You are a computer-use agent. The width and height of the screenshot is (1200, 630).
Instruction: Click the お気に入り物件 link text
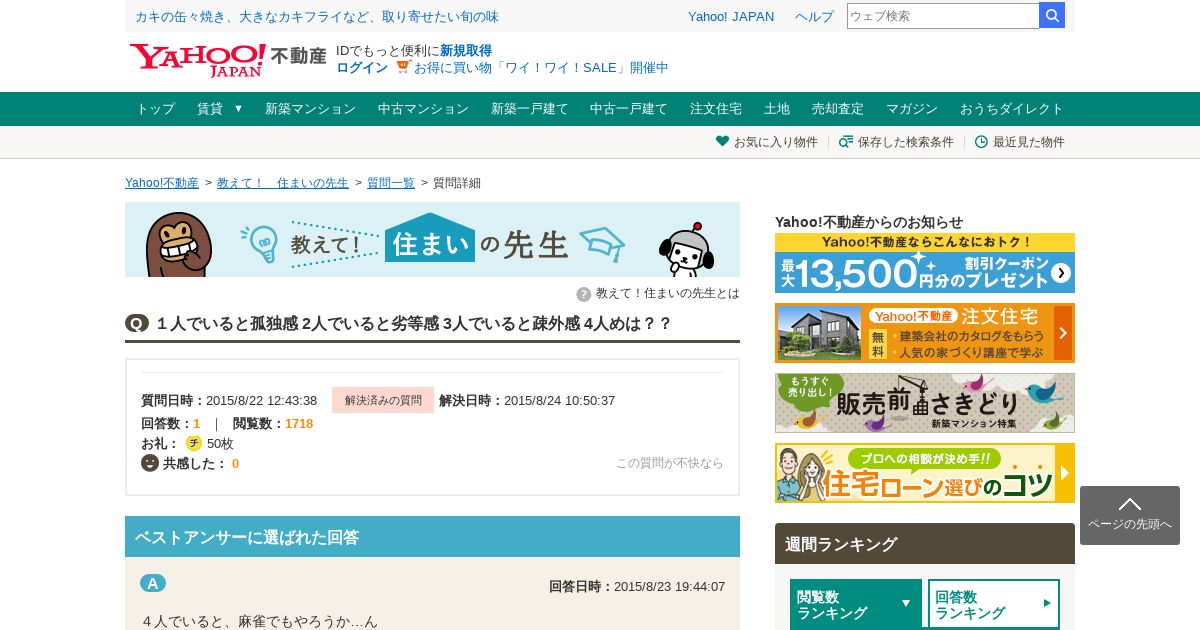point(776,142)
